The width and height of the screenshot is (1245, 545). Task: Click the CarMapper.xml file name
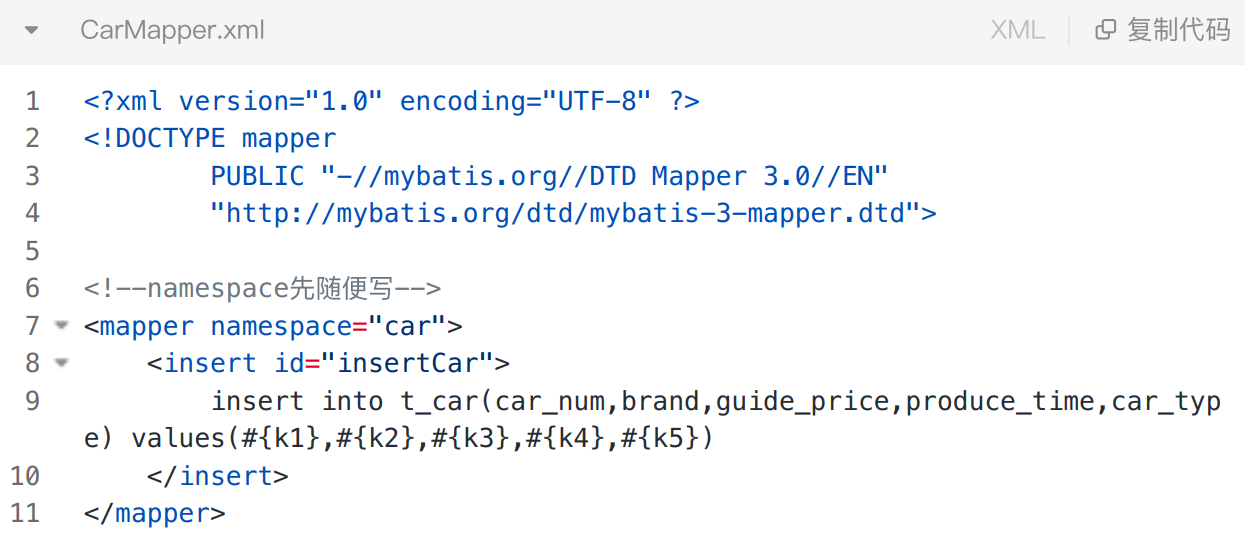click(x=172, y=30)
